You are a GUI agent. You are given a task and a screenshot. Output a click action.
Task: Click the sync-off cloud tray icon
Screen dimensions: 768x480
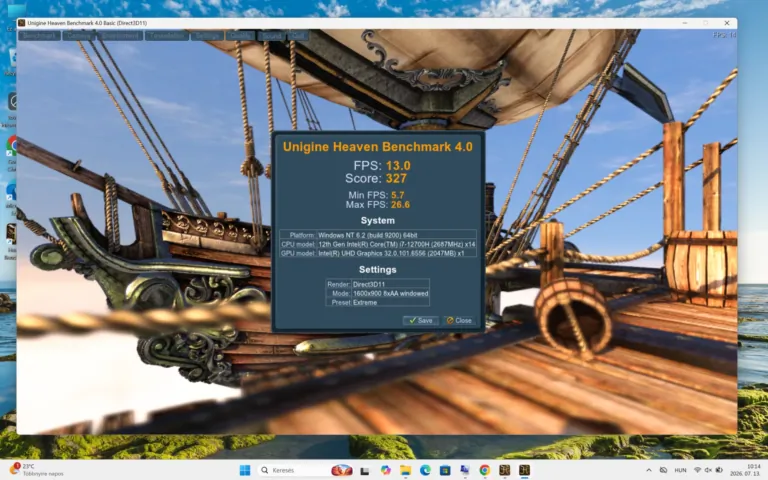click(663, 470)
